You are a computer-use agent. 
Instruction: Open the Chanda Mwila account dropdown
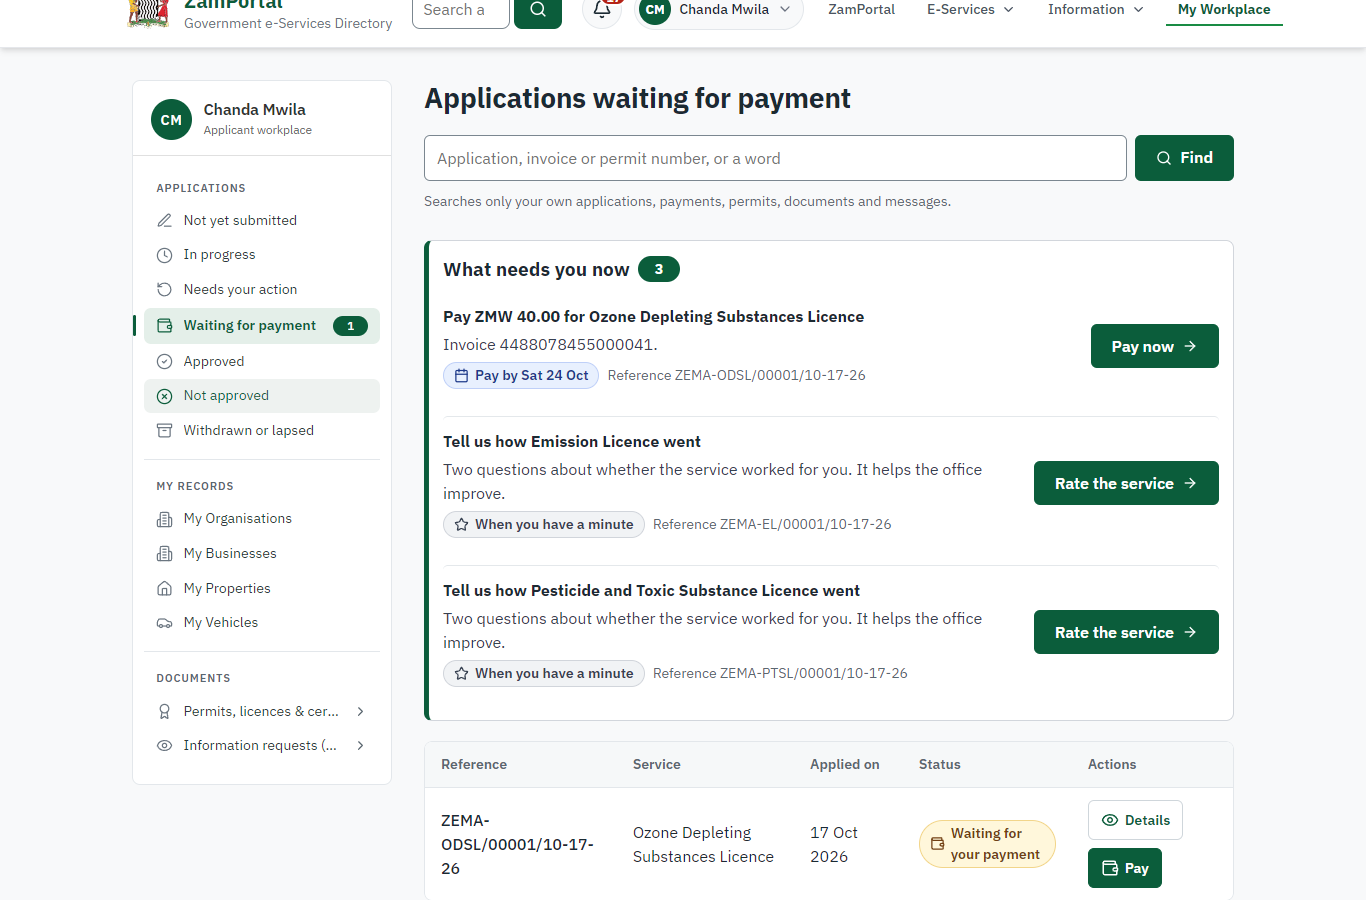tap(719, 10)
